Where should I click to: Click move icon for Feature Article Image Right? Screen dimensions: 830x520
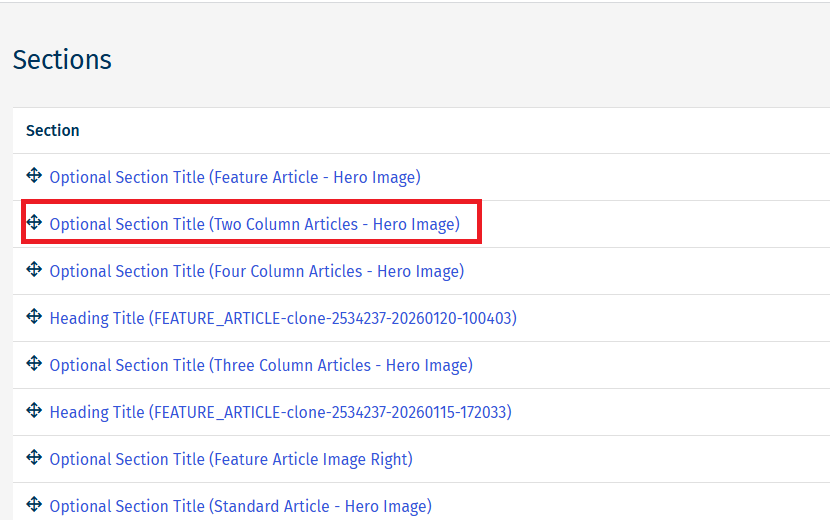(x=34, y=458)
